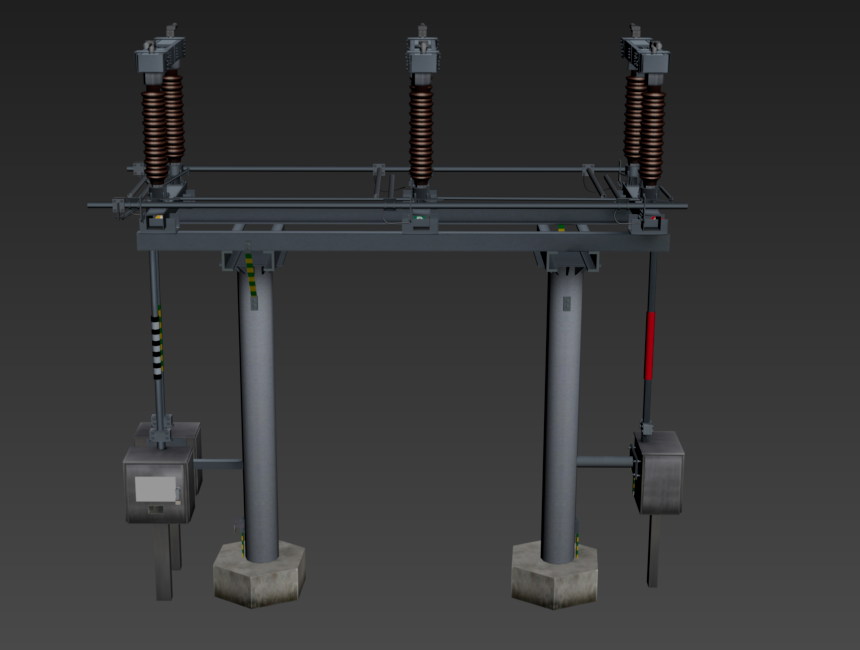This screenshot has width=860, height=650.
Task: Select the horizontal steel platform beam
Action: (402, 241)
